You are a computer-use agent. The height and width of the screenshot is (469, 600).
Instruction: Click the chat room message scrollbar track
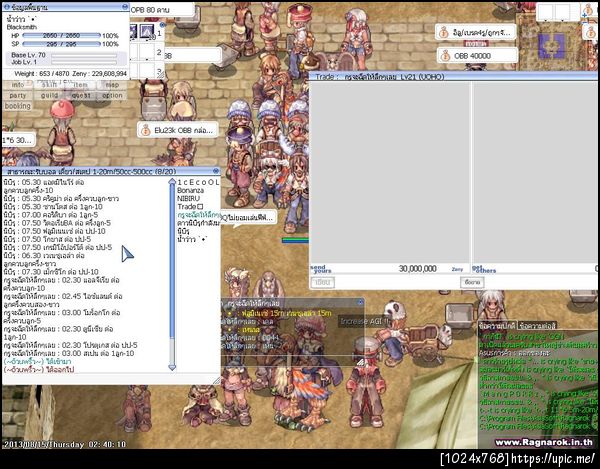point(172,274)
